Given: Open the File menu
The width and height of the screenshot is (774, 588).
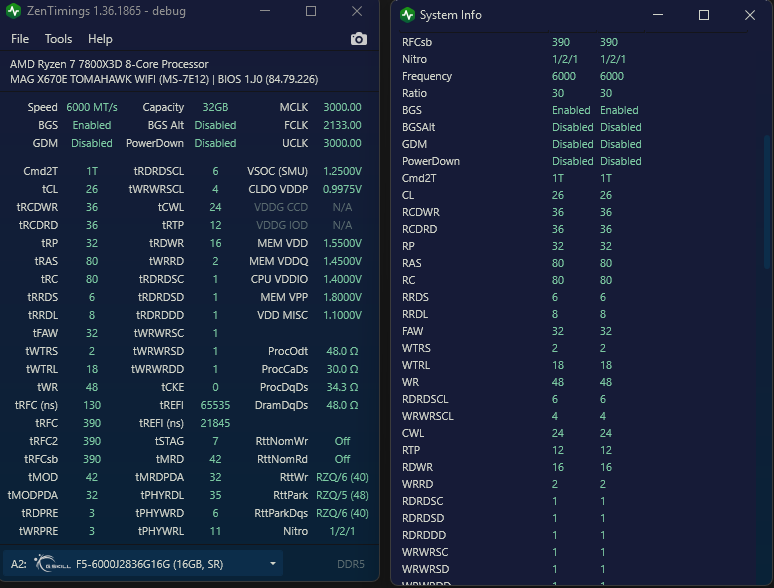Looking at the screenshot, I should [20, 39].
